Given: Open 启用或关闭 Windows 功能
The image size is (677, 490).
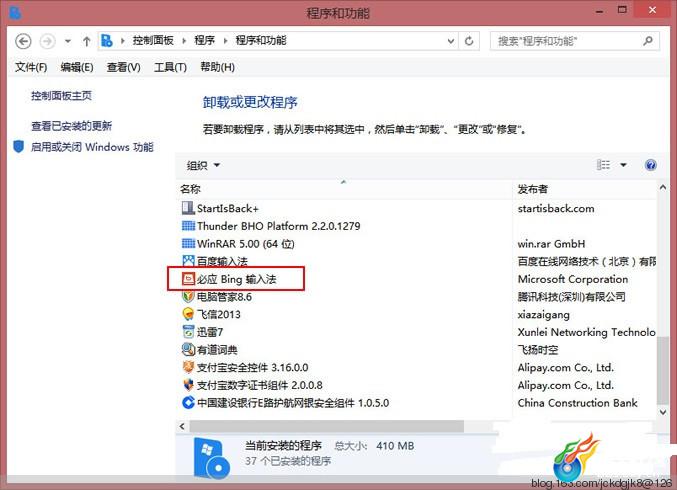Looking at the screenshot, I should point(92,147).
